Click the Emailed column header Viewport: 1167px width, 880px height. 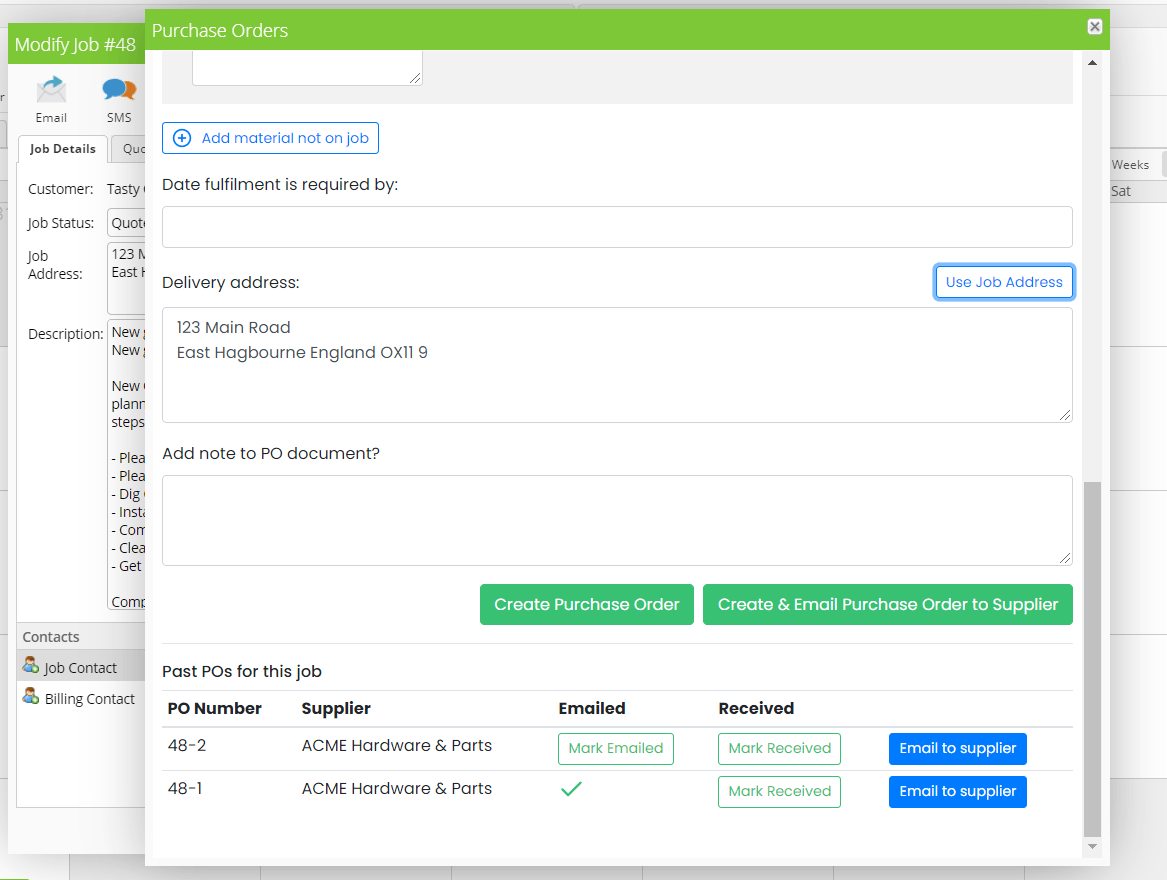(x=592, y=708)
